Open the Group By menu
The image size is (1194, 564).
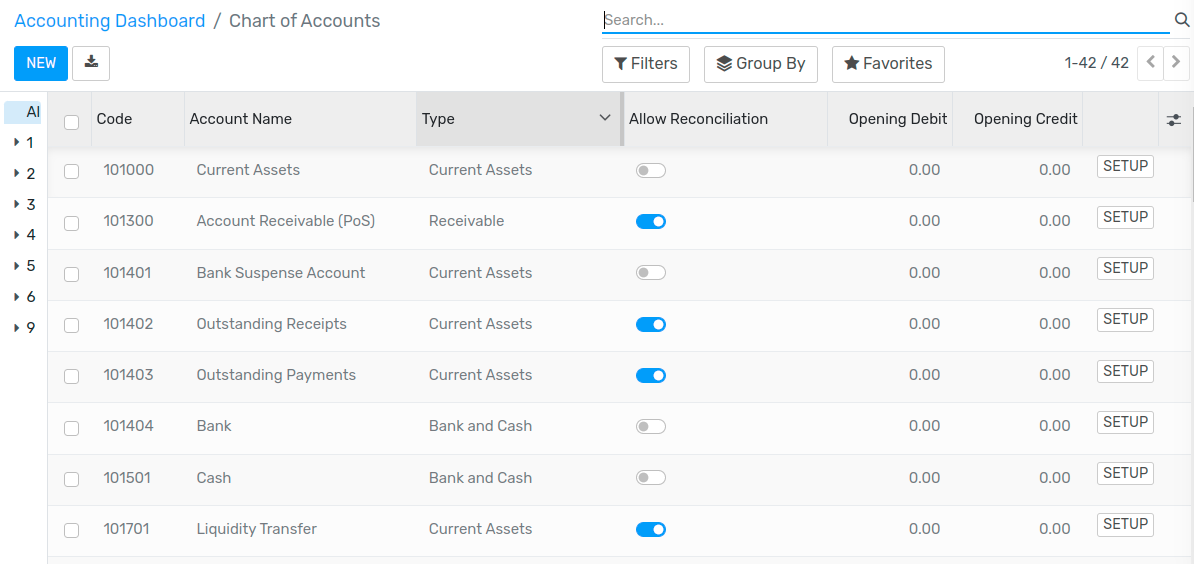(761, 64)
